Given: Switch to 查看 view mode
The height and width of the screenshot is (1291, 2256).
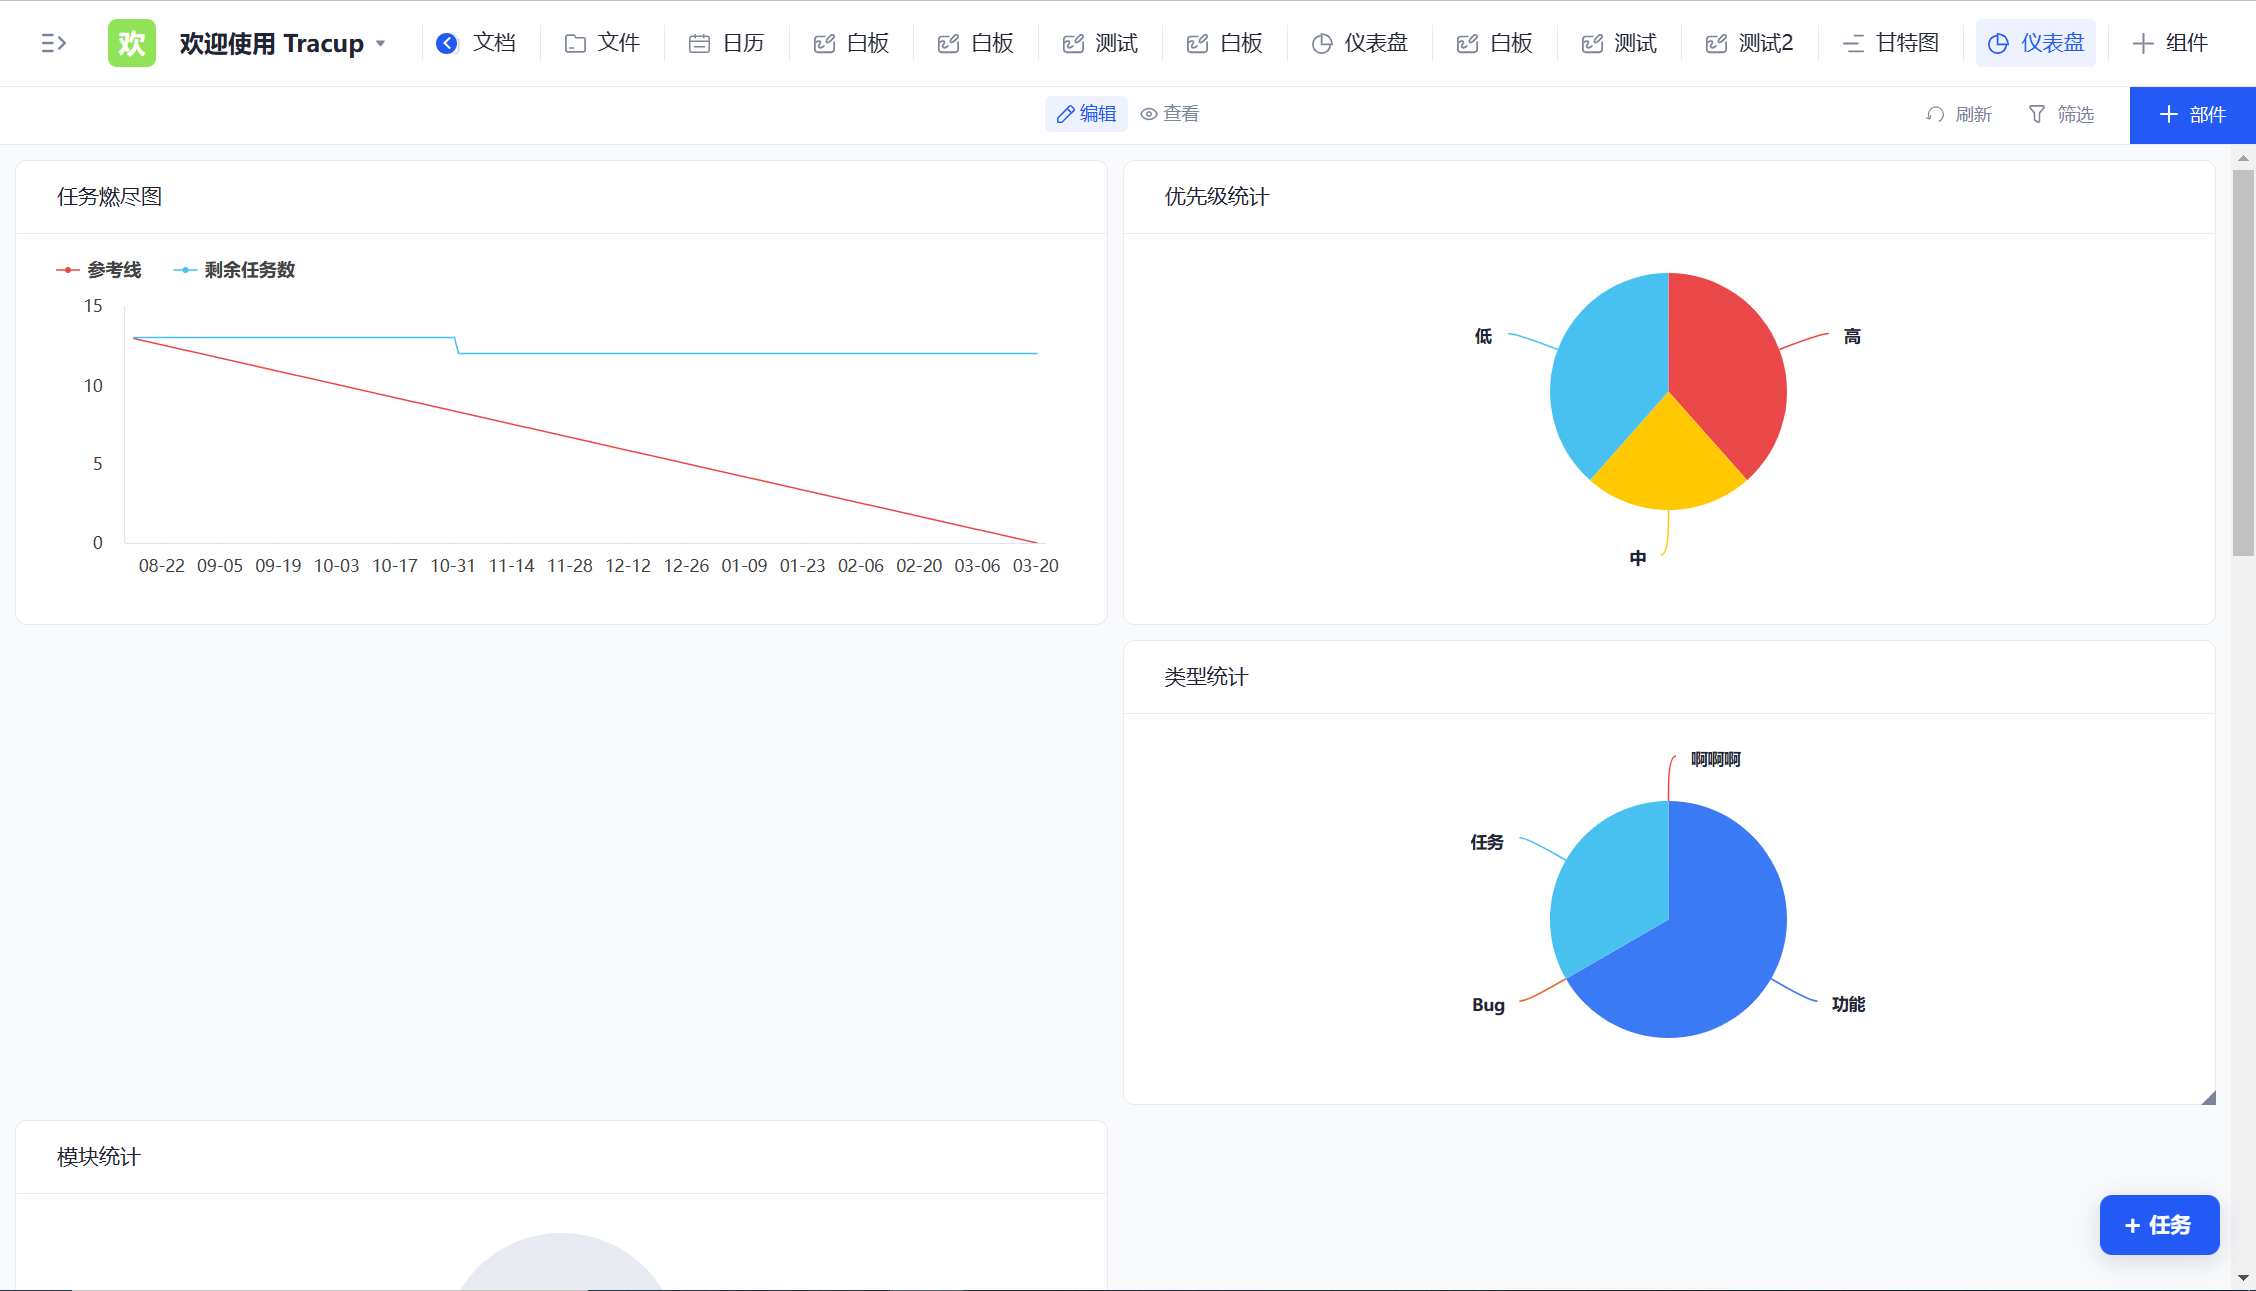Looking at the screenshot, I should (1170, 114).
